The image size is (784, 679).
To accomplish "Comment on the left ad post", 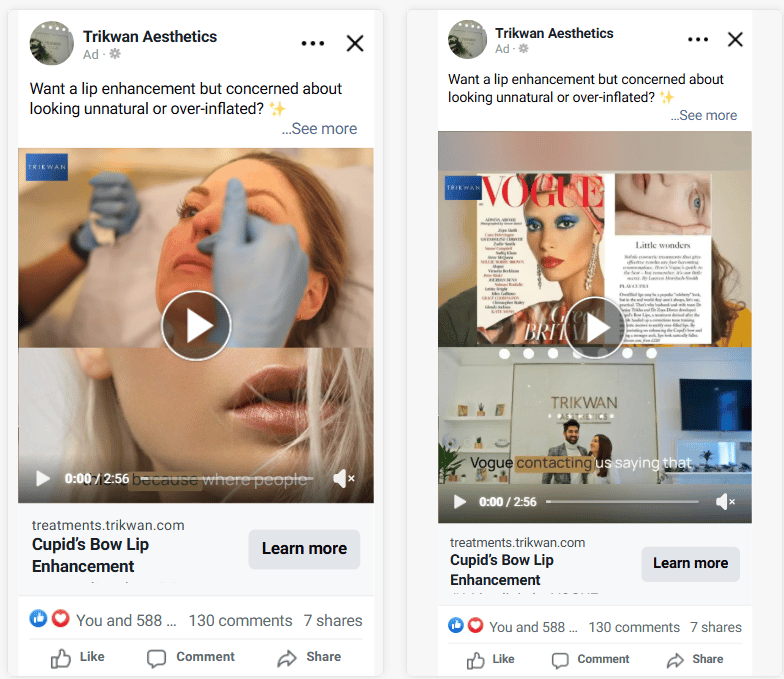I will click(190, 658).
